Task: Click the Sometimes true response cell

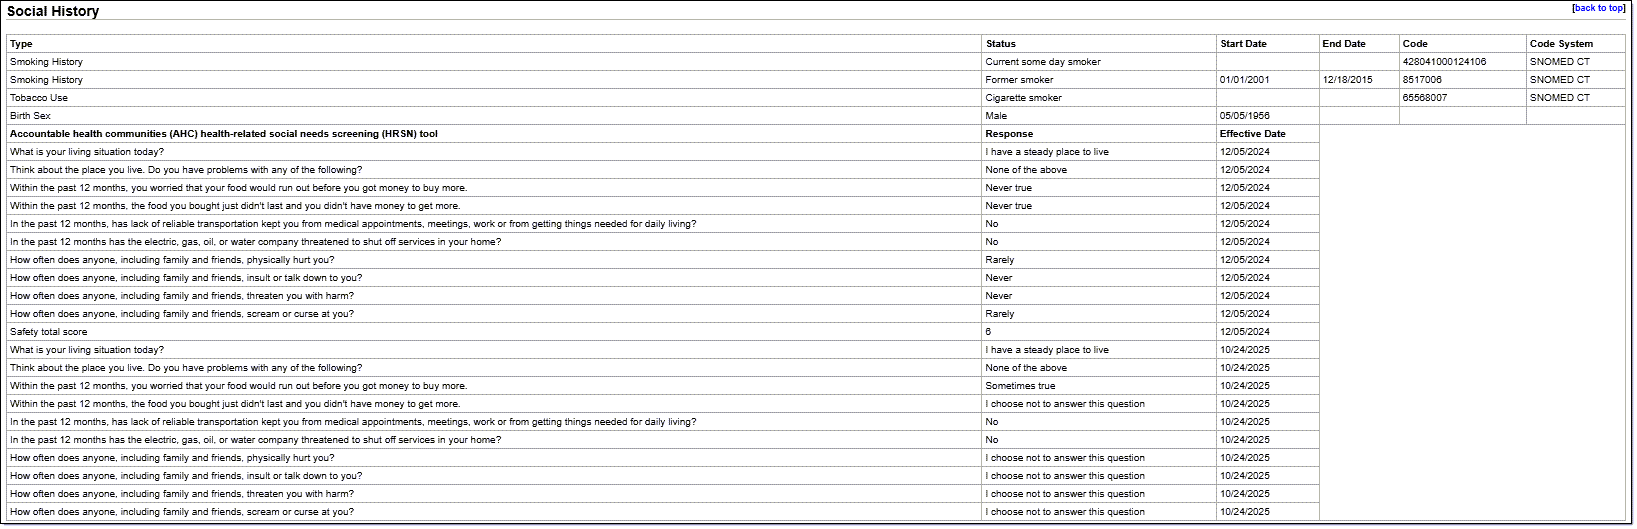Action: pos(1020,386)
